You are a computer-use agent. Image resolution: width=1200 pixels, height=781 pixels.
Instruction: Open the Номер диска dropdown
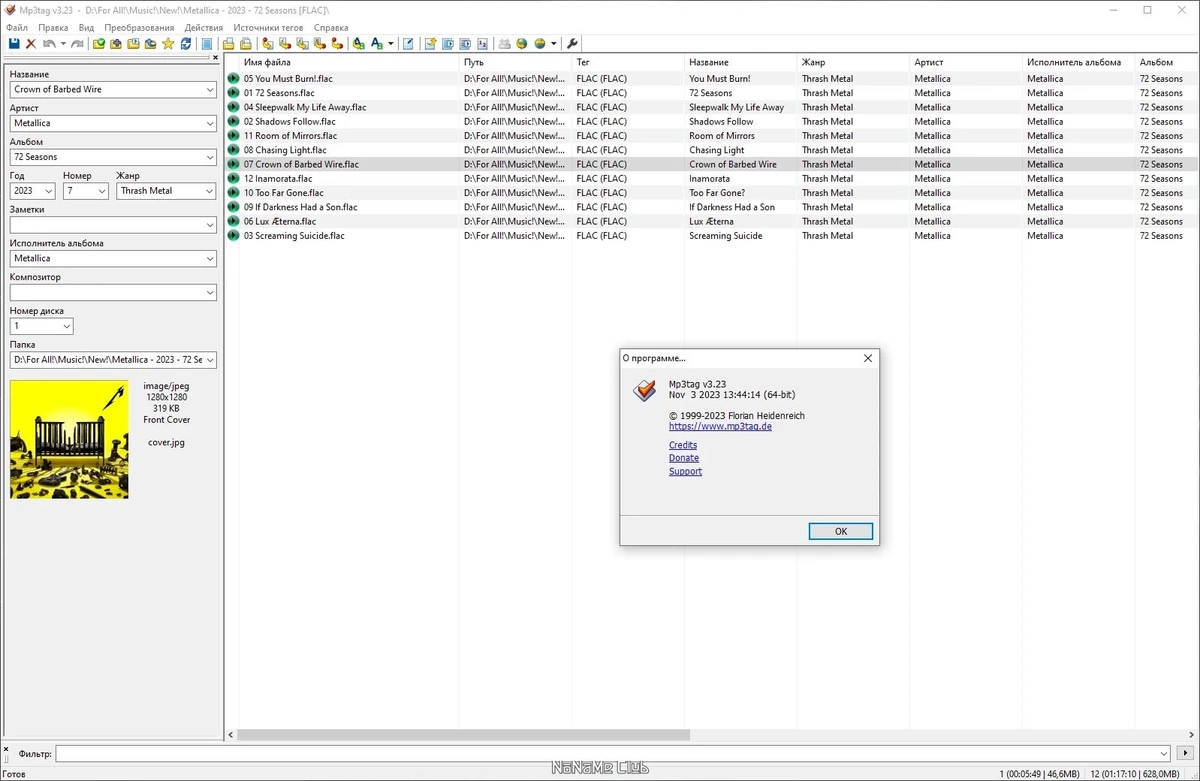click(66, 326)
